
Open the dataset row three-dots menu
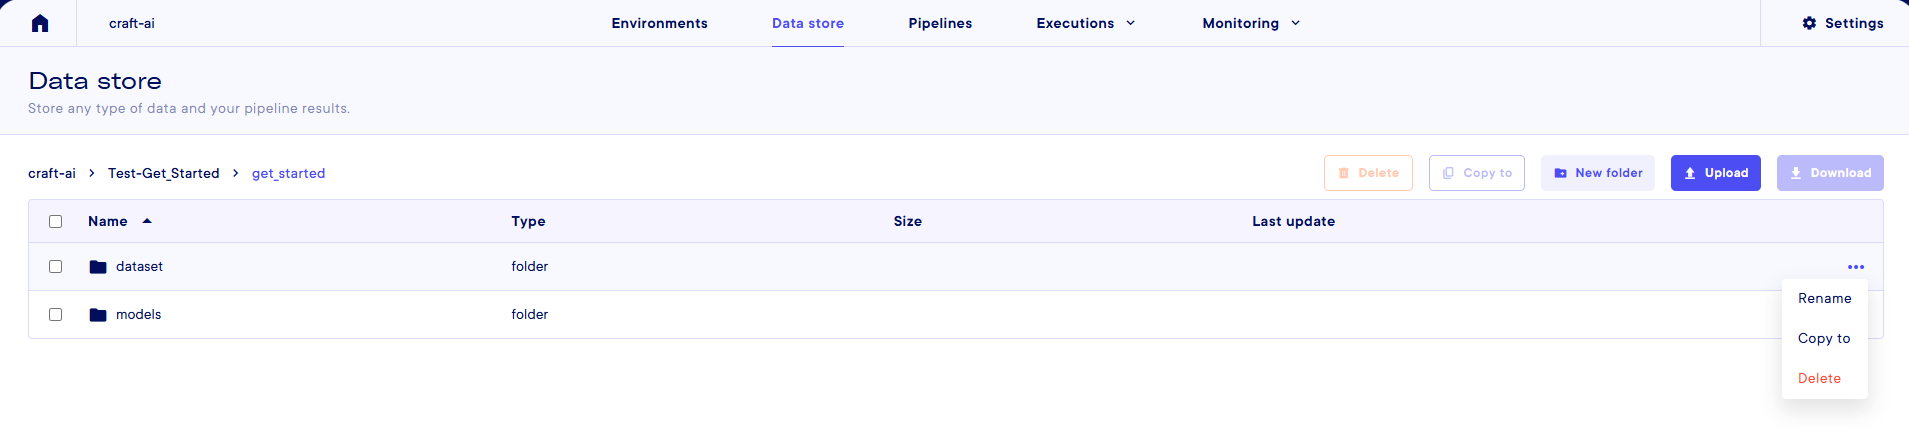click(x=1856, y=267)
